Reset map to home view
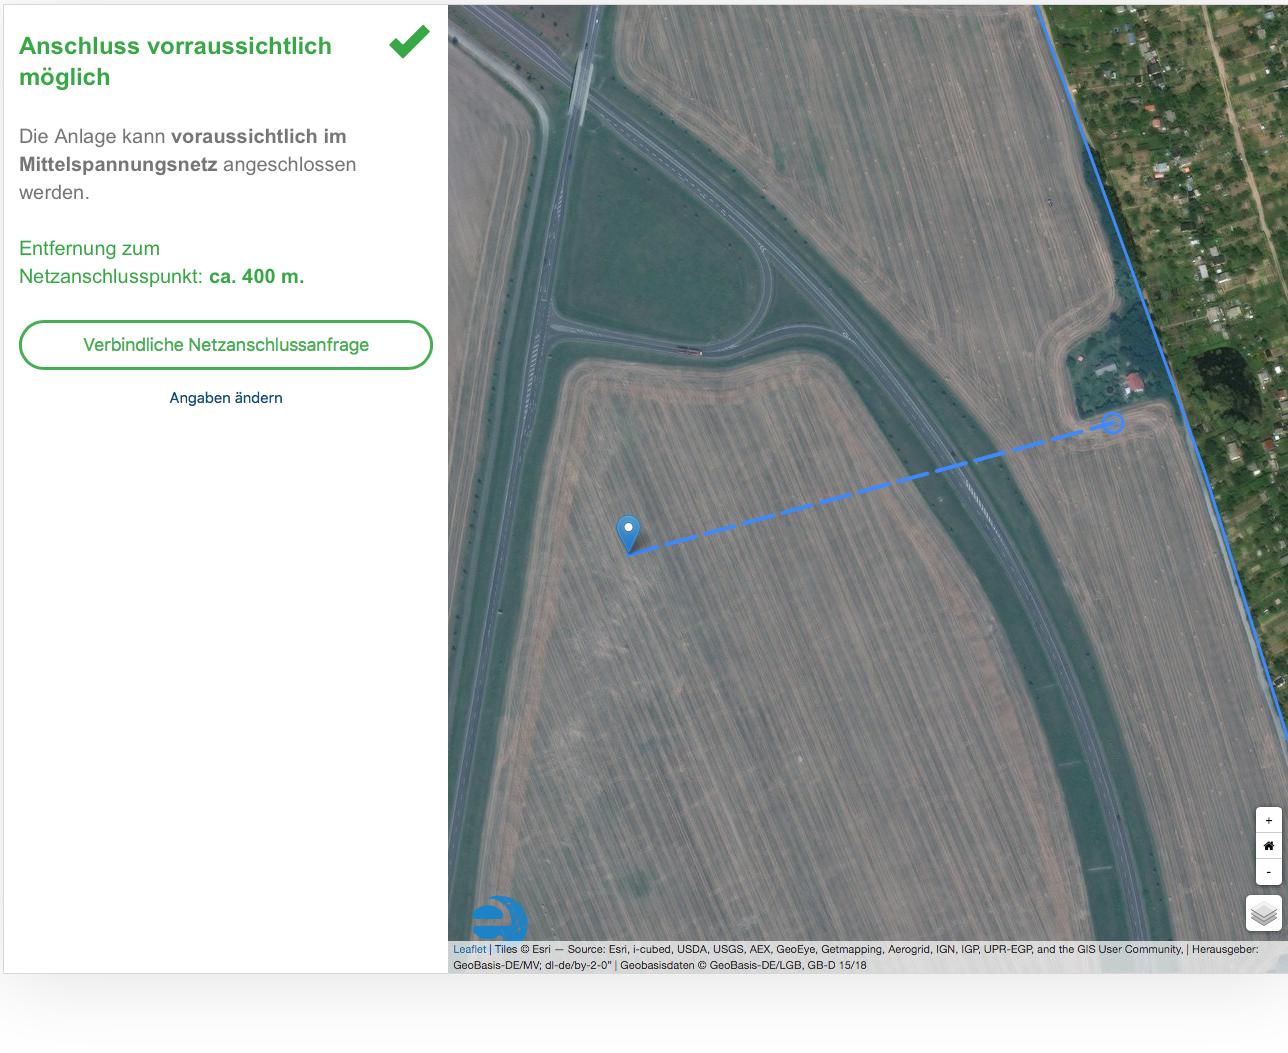 tap(1268, 846)
